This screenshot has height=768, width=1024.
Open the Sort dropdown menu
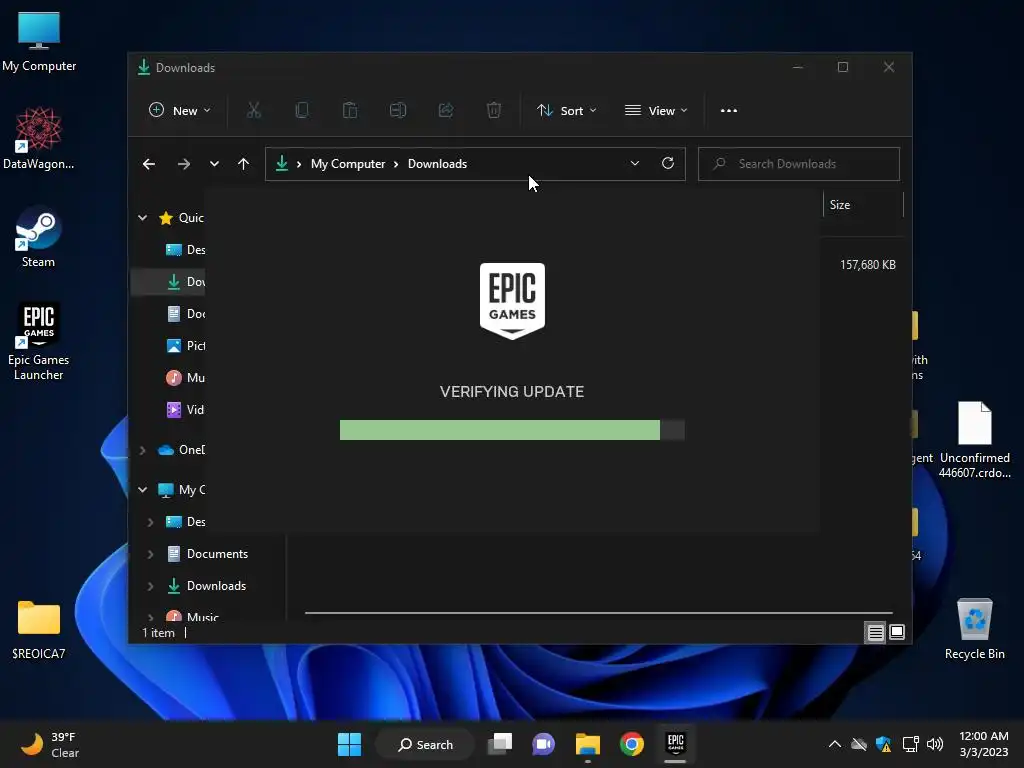pos(566,110)
